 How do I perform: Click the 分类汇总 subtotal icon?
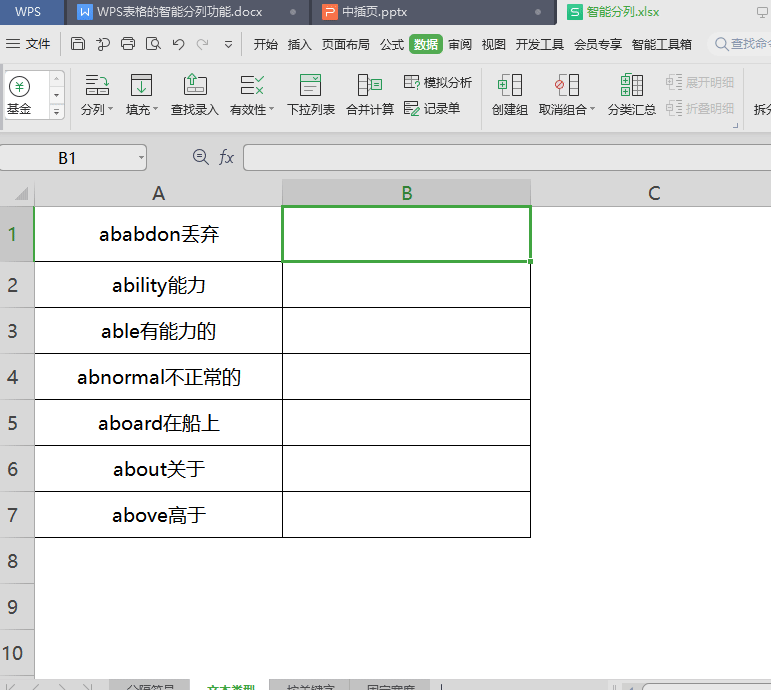[x=631, y=95]
